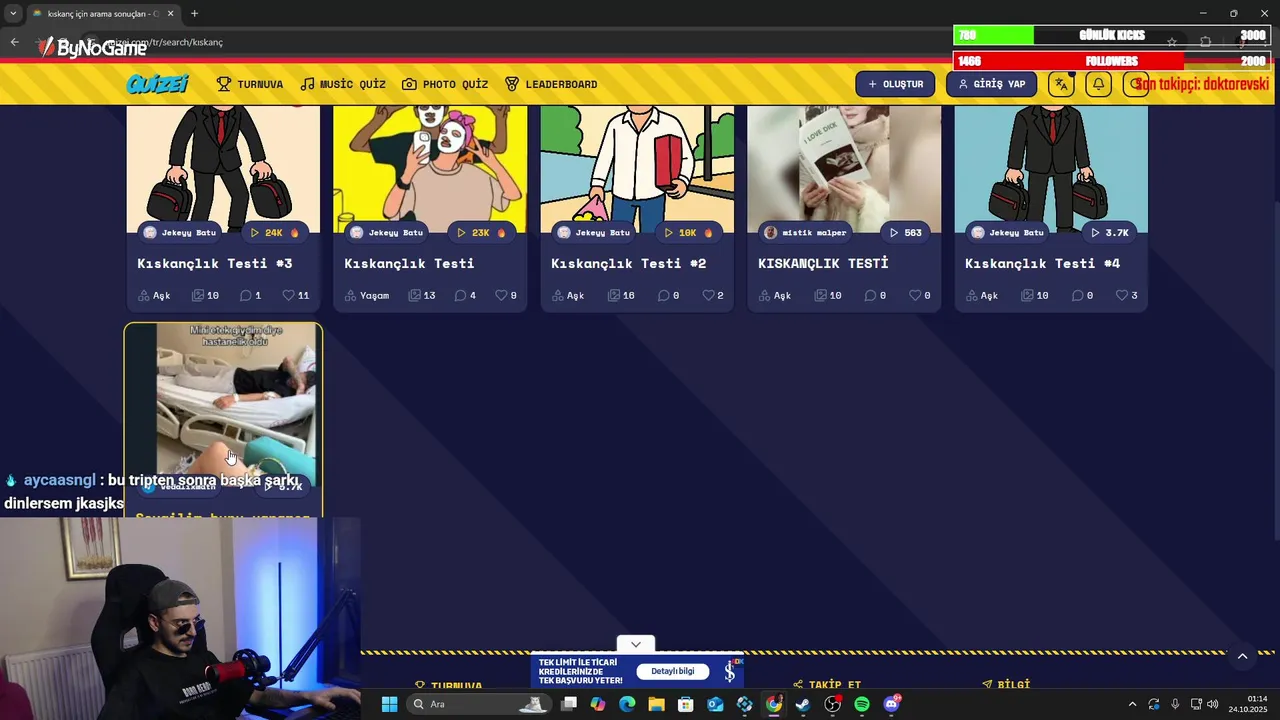Viewport: 1280px width, 720px height.
Task: Open the Yaşam category tag
Action: tap(367, 295)
